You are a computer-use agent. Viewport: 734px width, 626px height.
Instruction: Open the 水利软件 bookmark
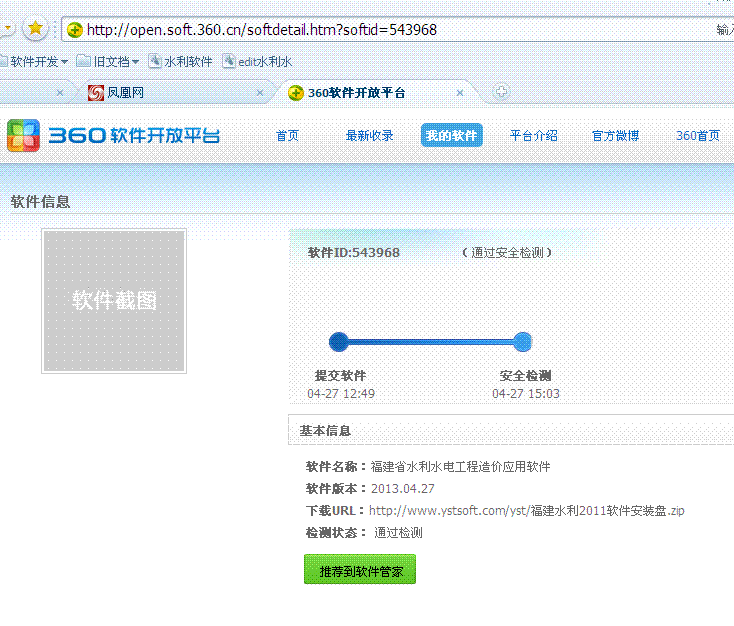point(180,61)
